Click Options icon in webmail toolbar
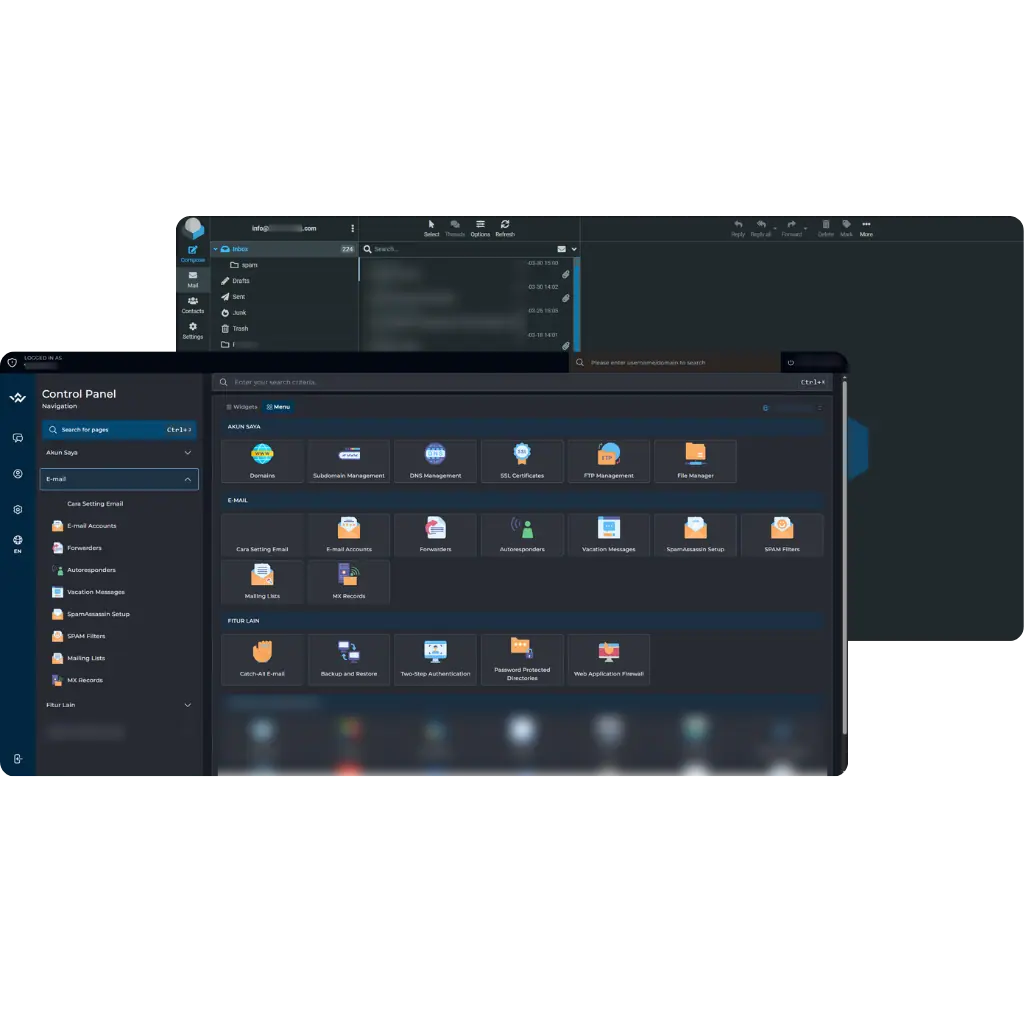 (x=480, y=228)
